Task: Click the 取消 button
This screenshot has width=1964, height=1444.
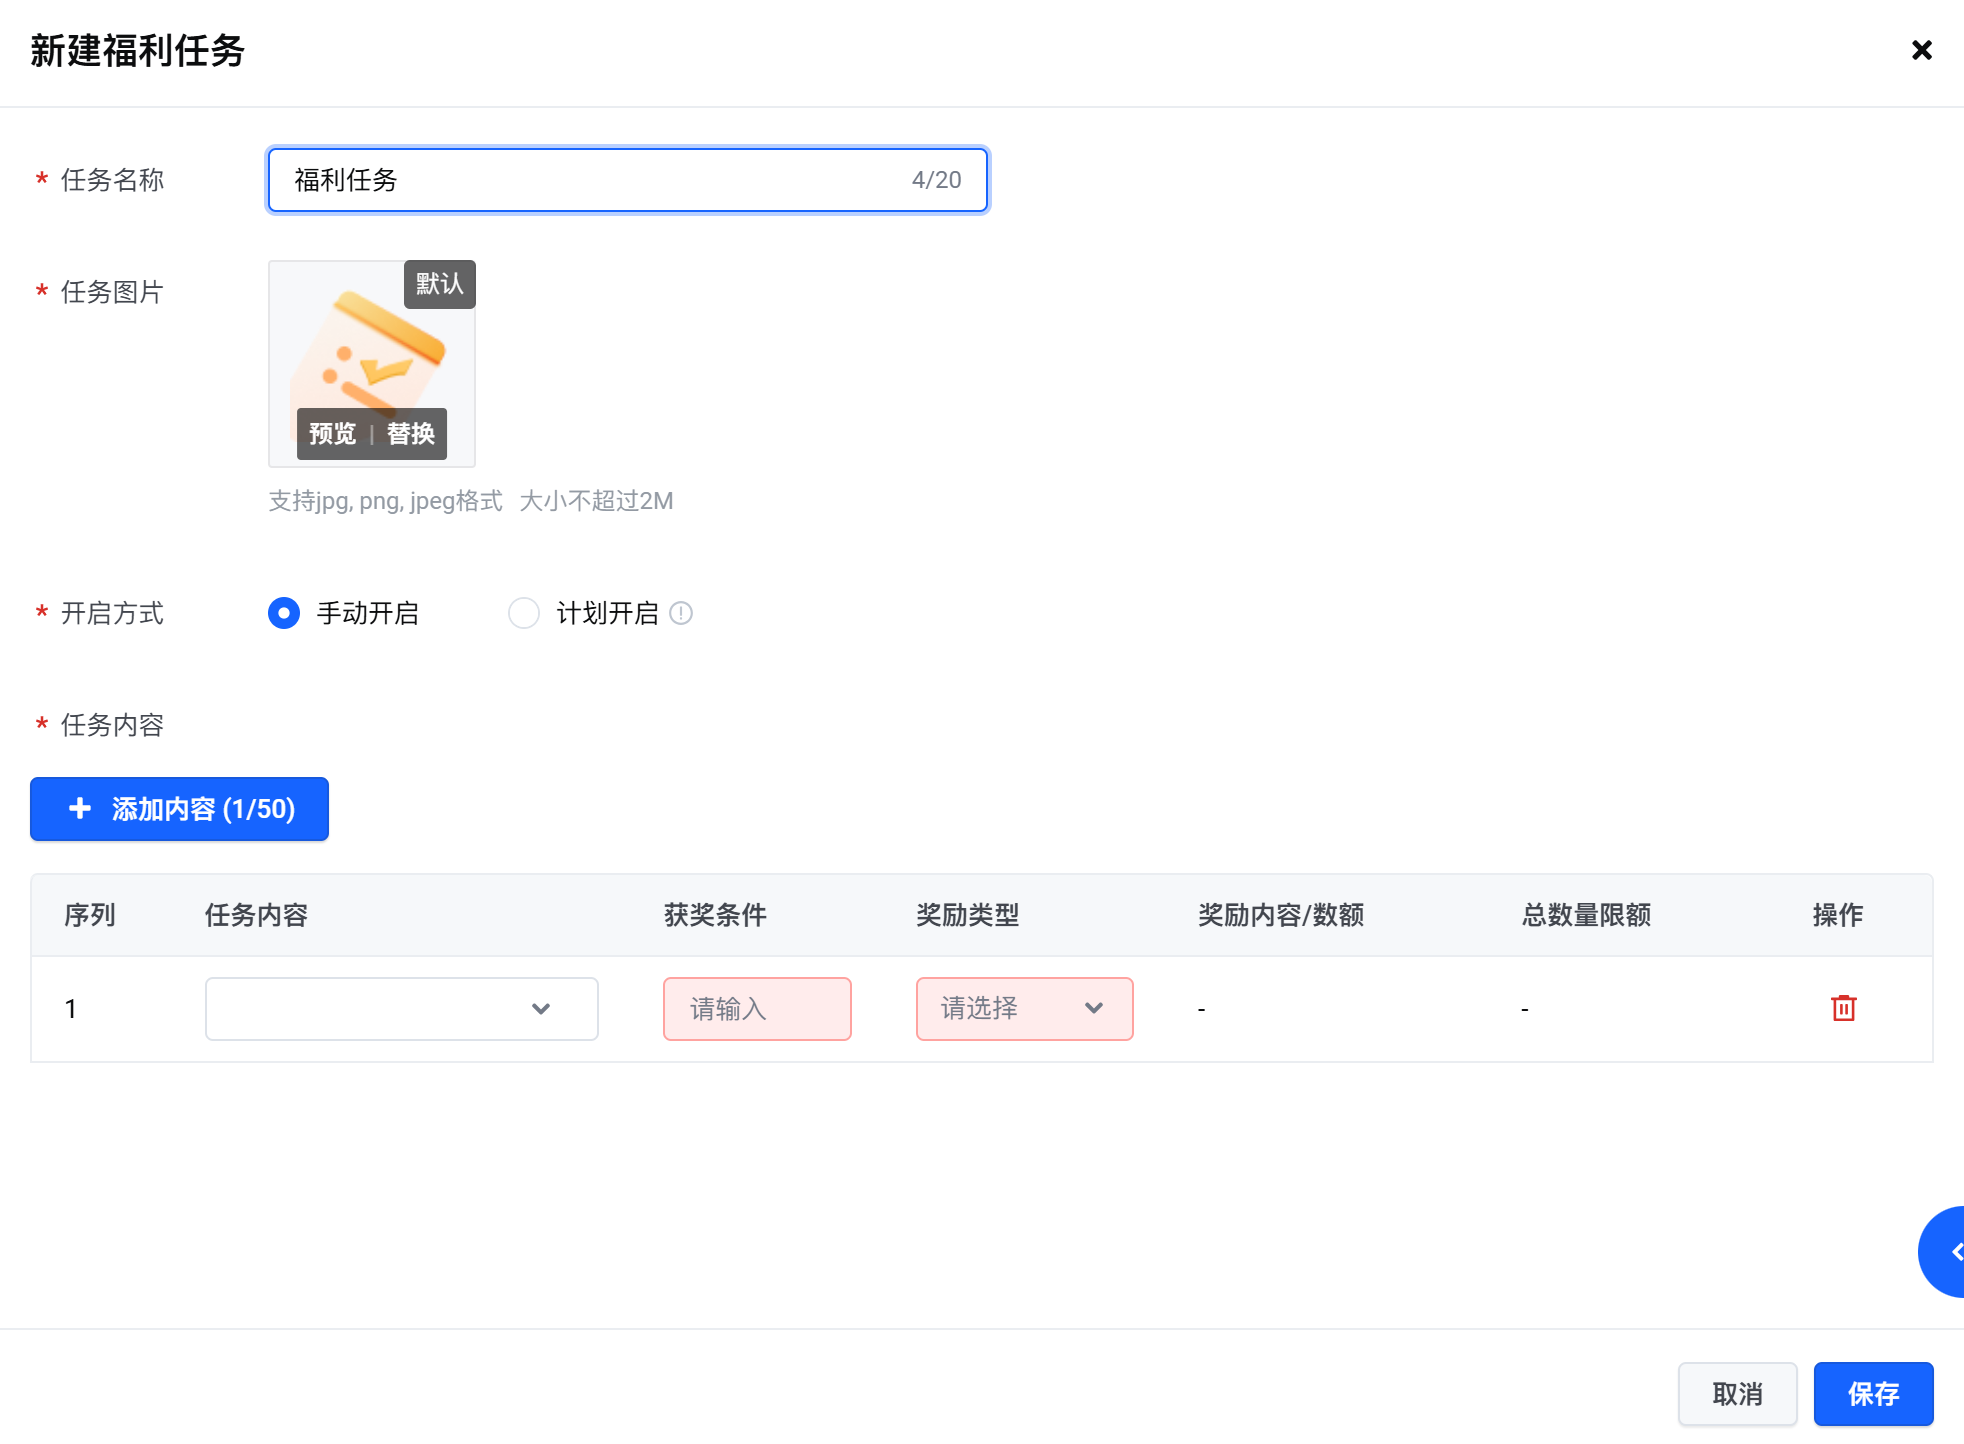Action: [x=1737, y=1394]
